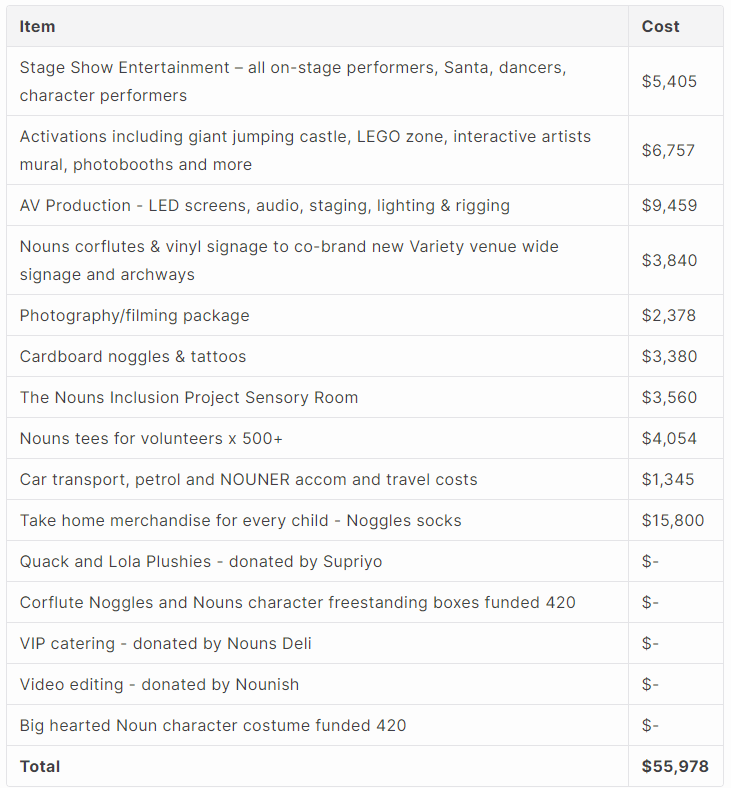The image size is (731, 788).
Task: Select the $6,757 cost value
Action: click(x=668, y=150)
